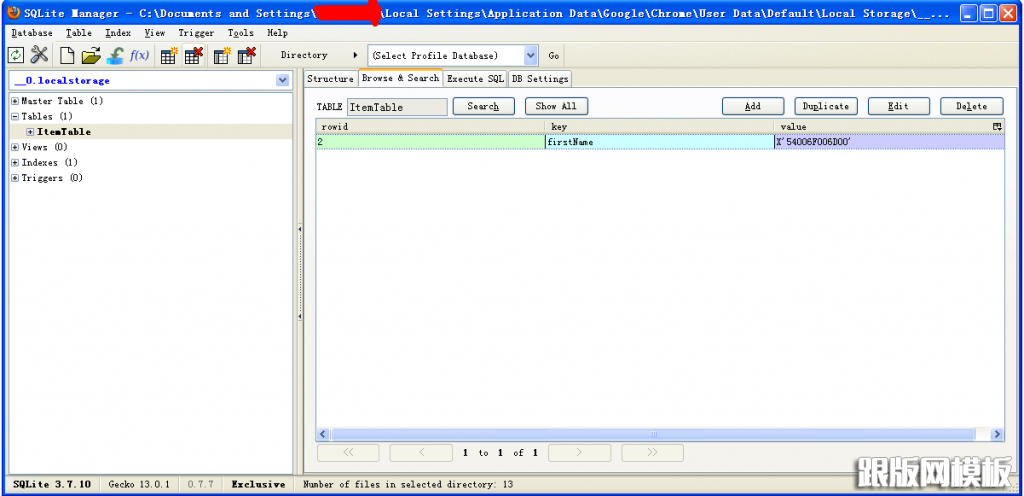Click the horizontal scrollbar thumb
This screenshot has height=496, width=1024.
coord(652,434)
